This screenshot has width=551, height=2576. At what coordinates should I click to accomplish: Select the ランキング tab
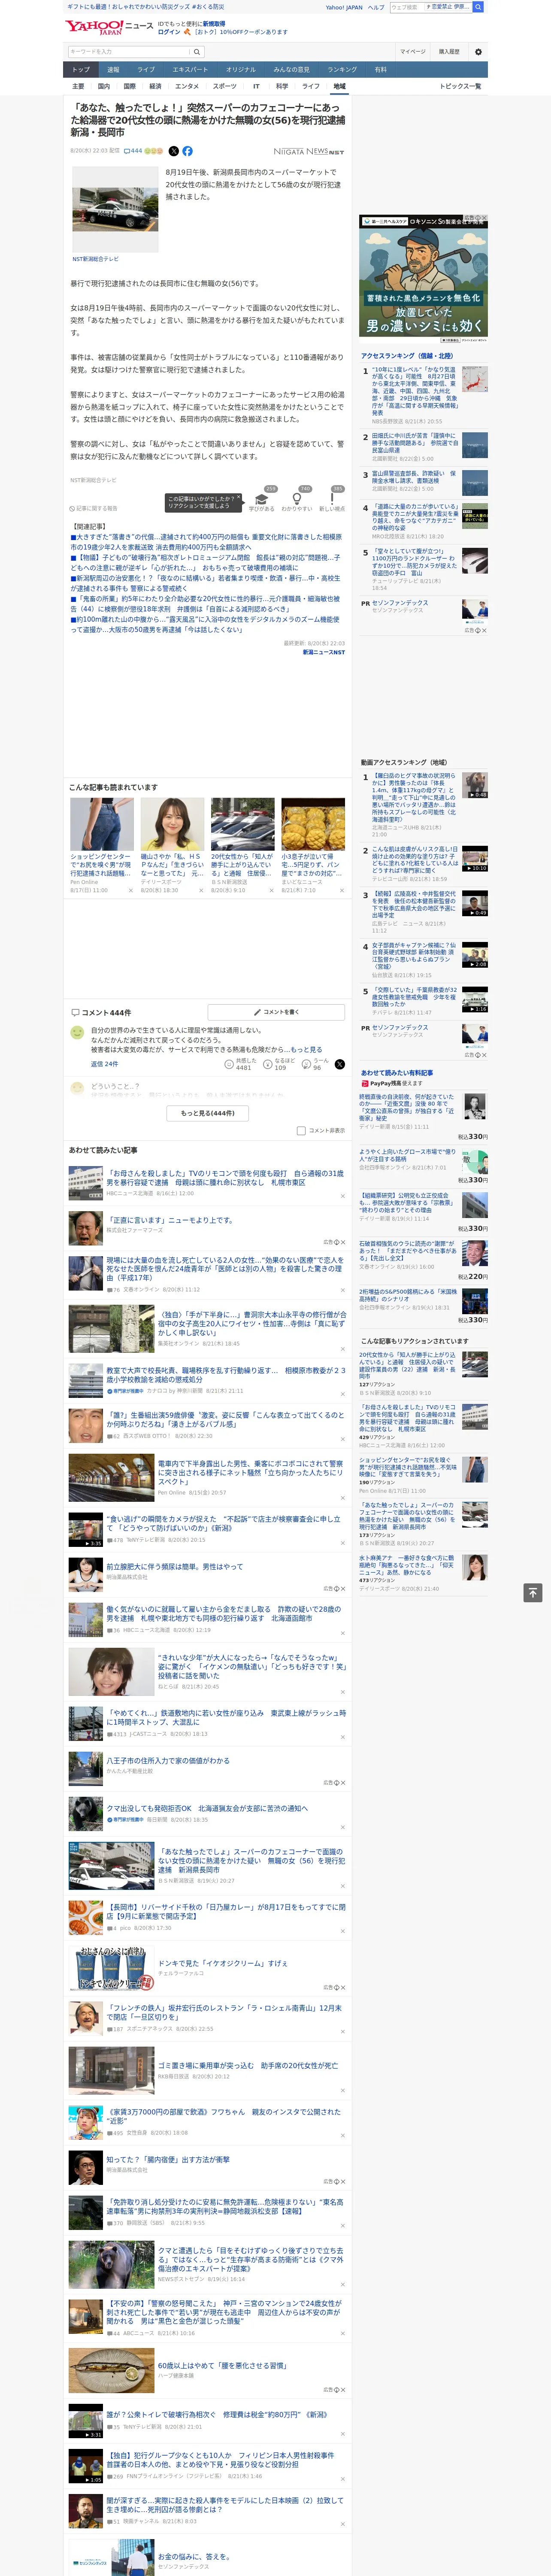point(342,70)
